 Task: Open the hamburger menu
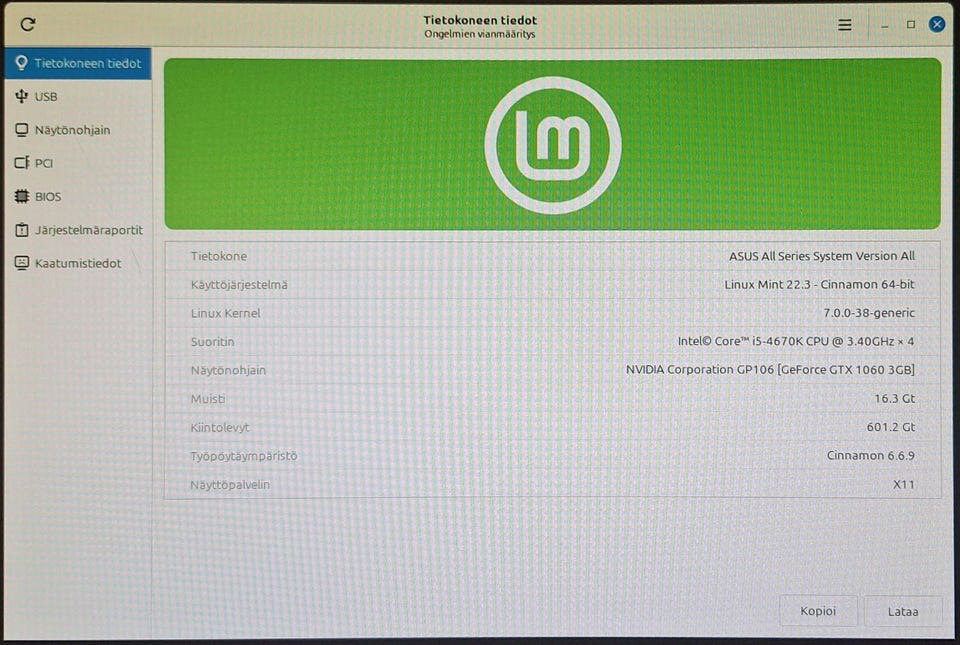[844, 24]
